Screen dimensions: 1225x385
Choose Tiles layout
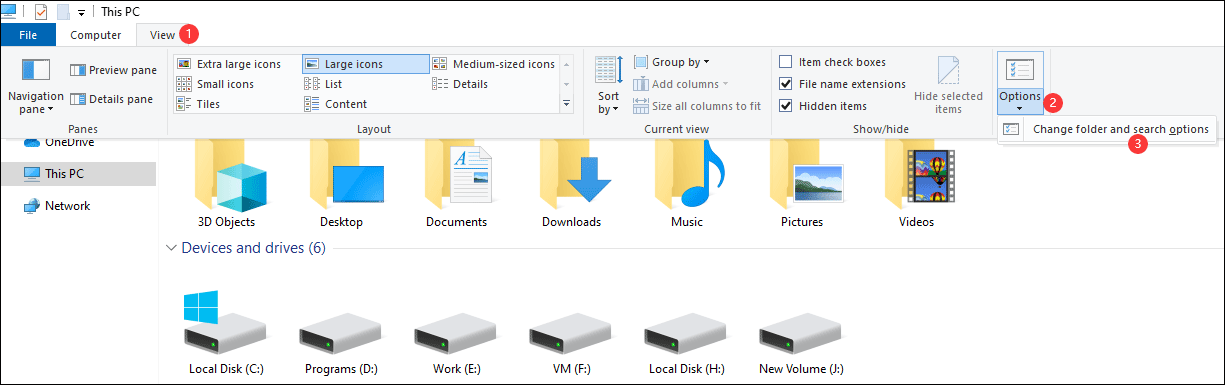coord(198,104)
